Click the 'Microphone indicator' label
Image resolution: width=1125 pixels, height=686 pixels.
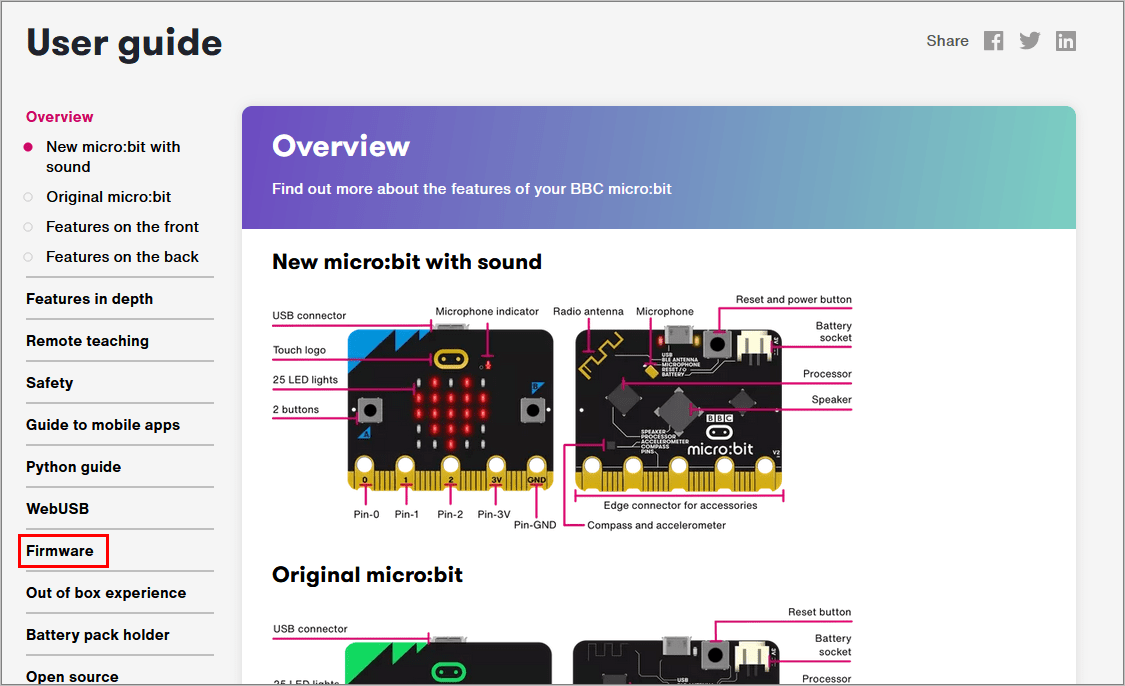pos(487,311)
